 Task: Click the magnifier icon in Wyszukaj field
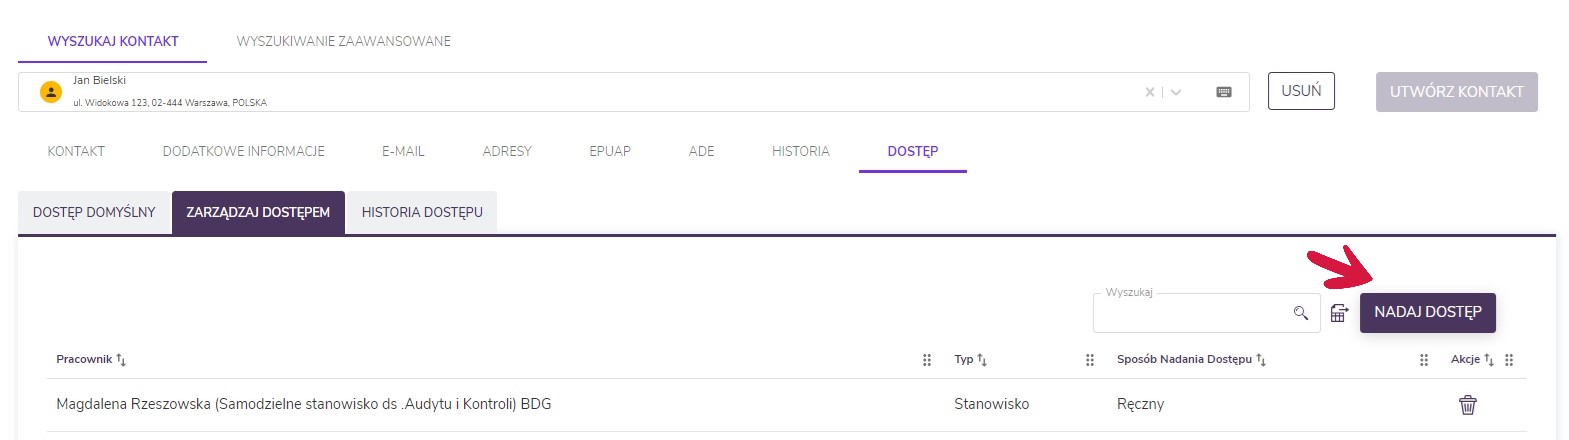pyautogui.click(x=1300, y=313)
